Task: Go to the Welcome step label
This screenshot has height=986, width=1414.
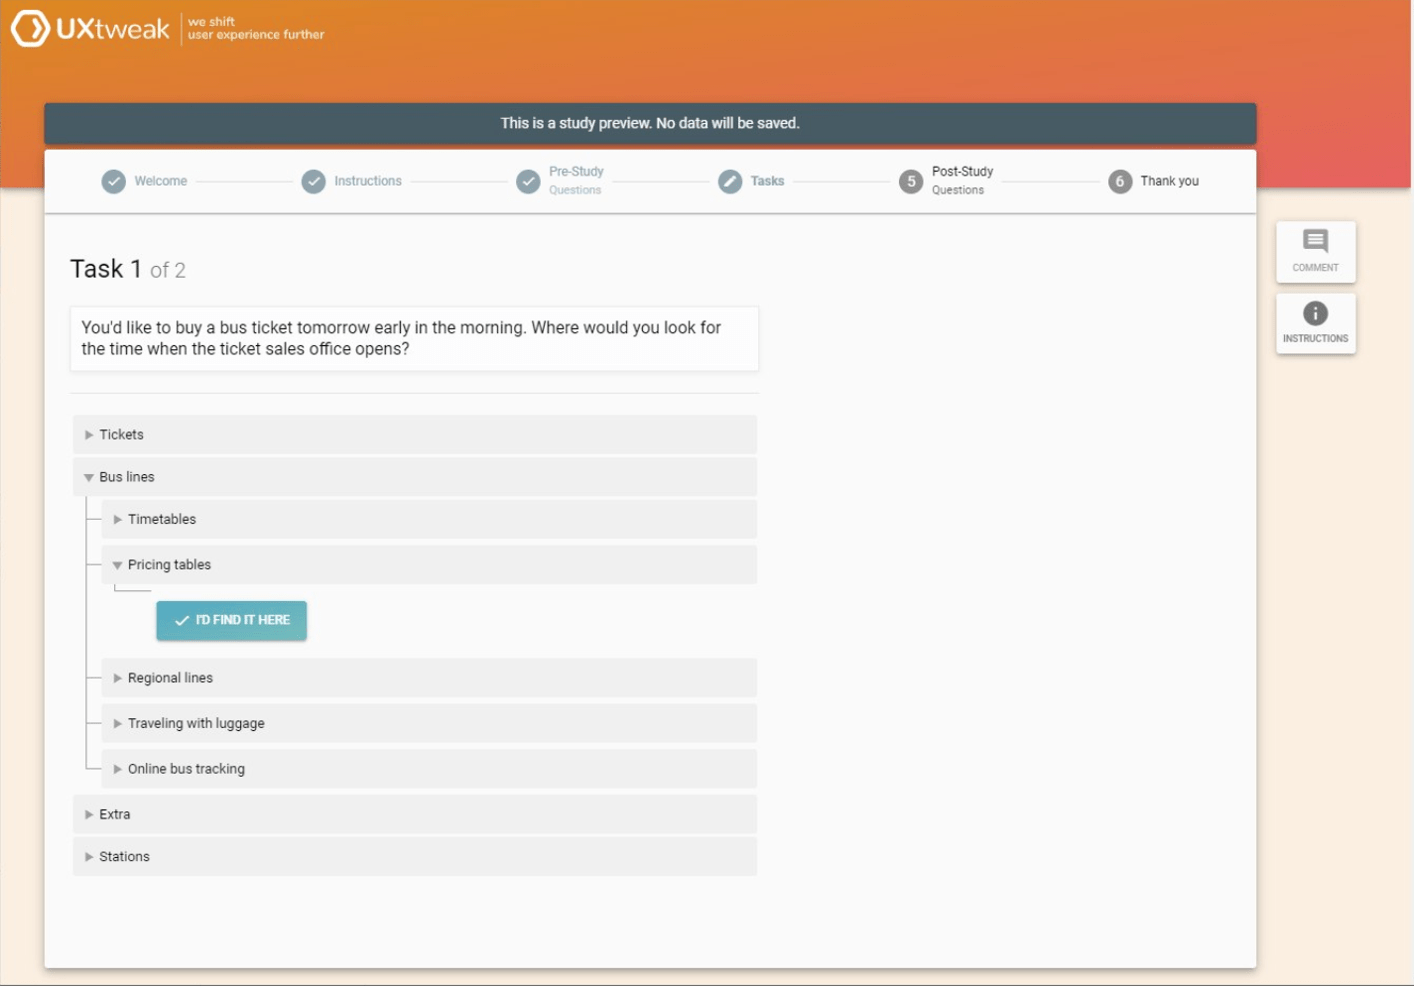Action: click(161, 181)
